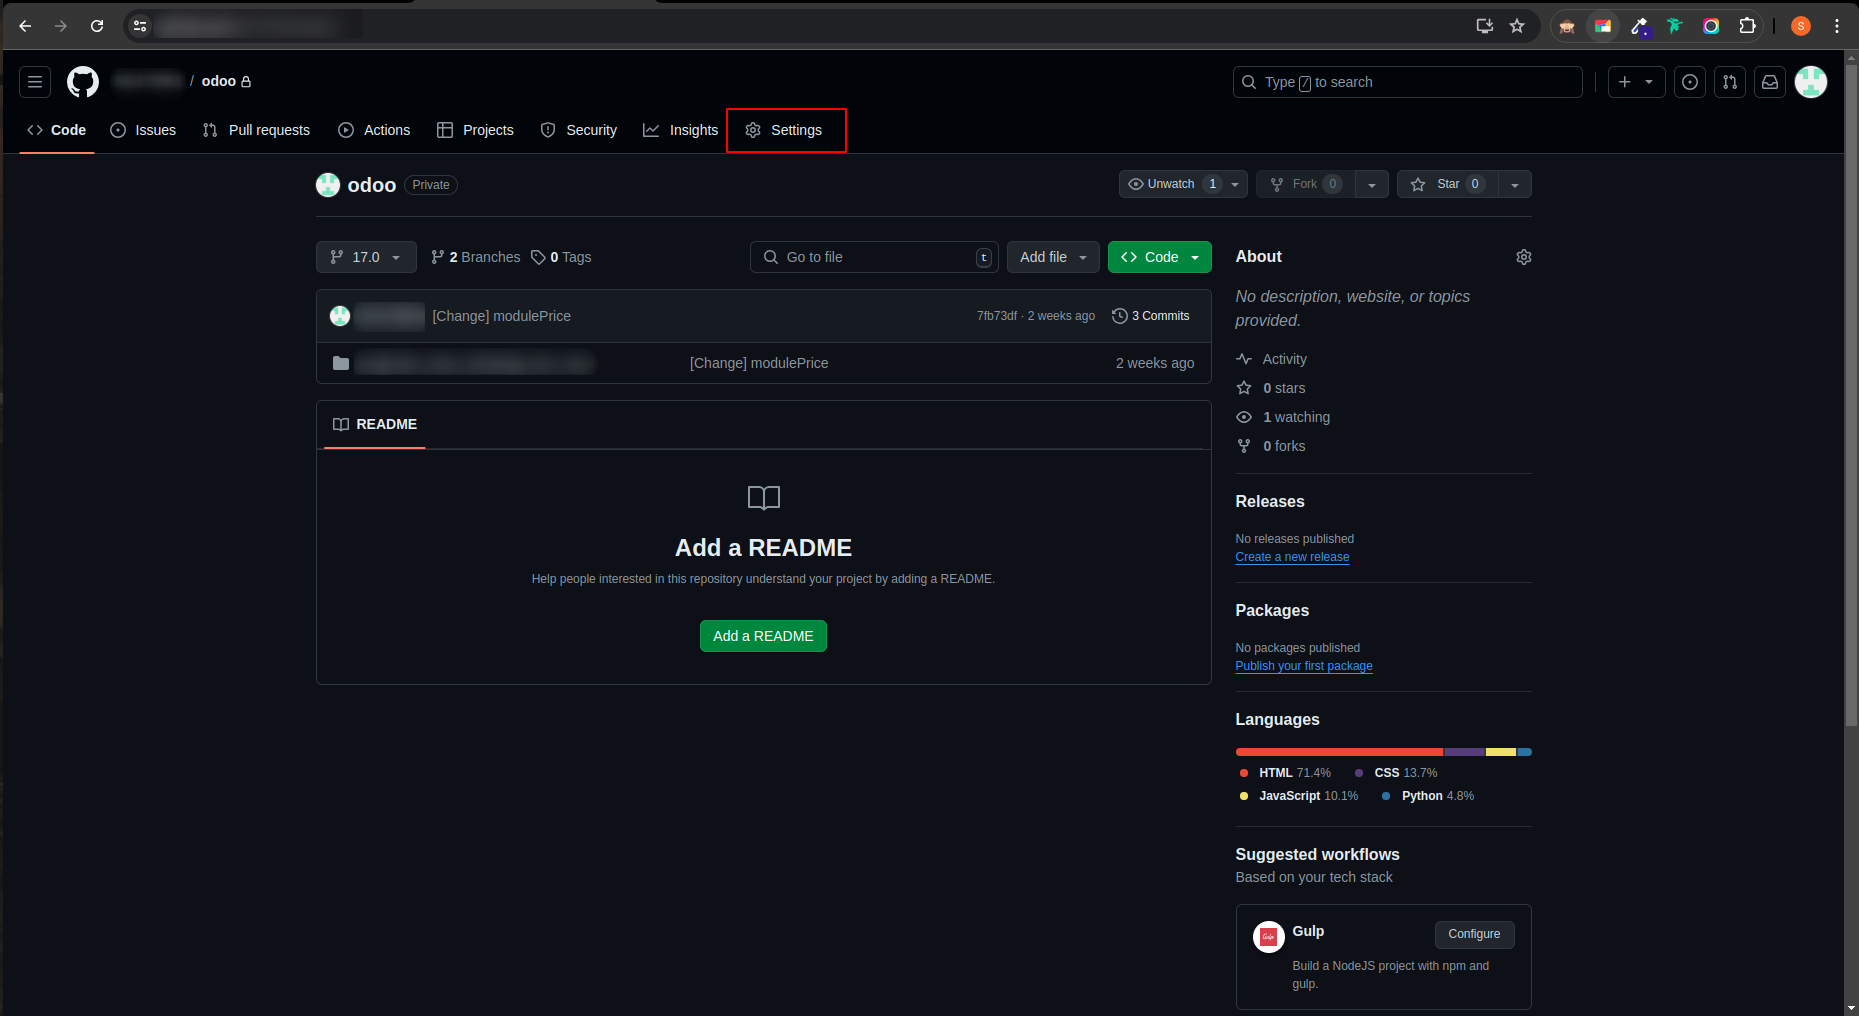Open the 2 Branches link
The height and width of the screenshot is (1016, 1859).
coord(475,257)
